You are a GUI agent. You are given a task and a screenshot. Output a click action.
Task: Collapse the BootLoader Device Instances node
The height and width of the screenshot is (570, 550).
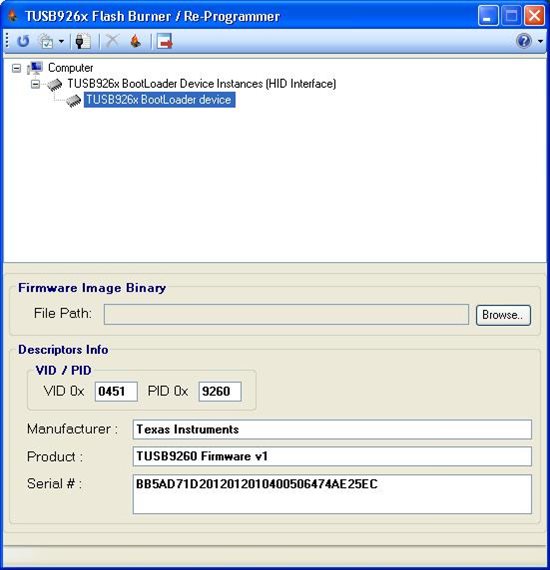pyautogui.click(x=35, y=84)
